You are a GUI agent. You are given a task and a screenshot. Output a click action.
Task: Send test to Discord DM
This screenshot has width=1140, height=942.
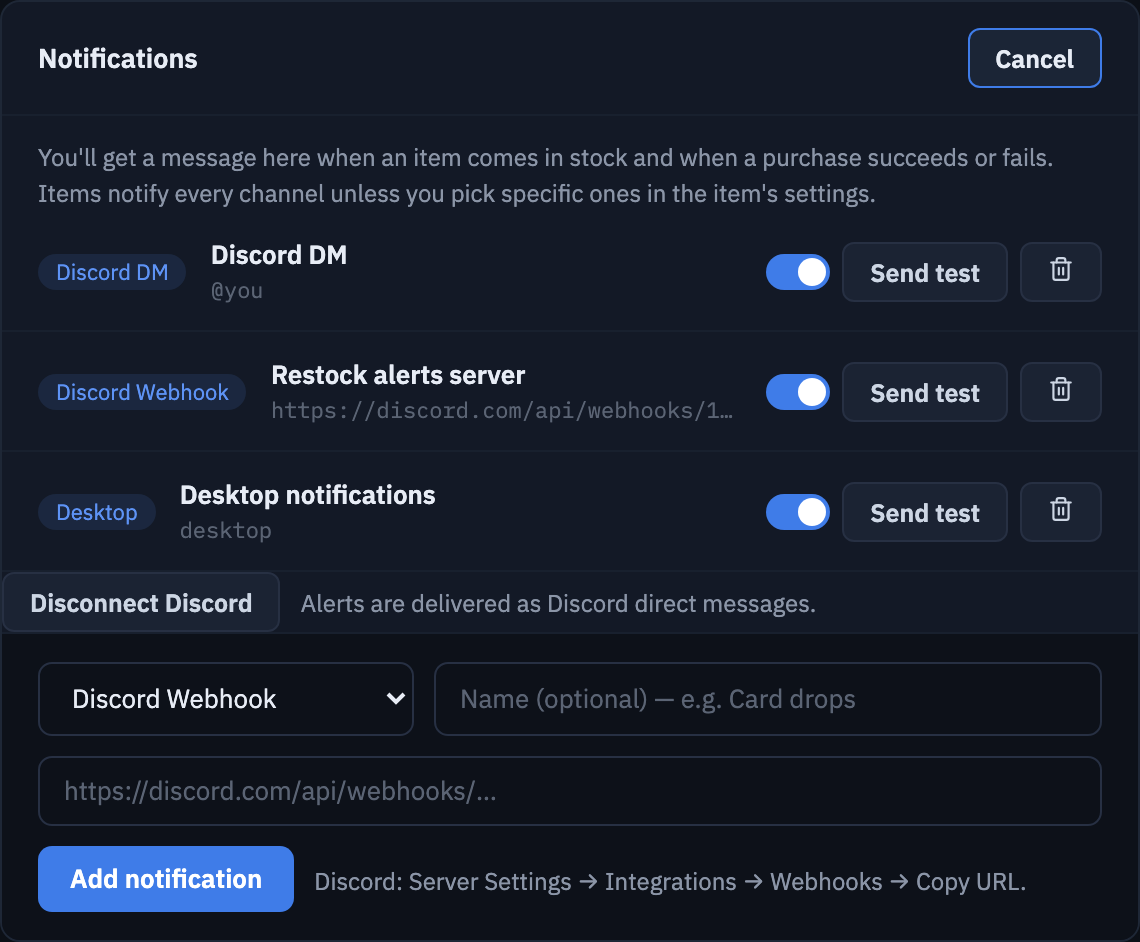[x=925, y=272]
